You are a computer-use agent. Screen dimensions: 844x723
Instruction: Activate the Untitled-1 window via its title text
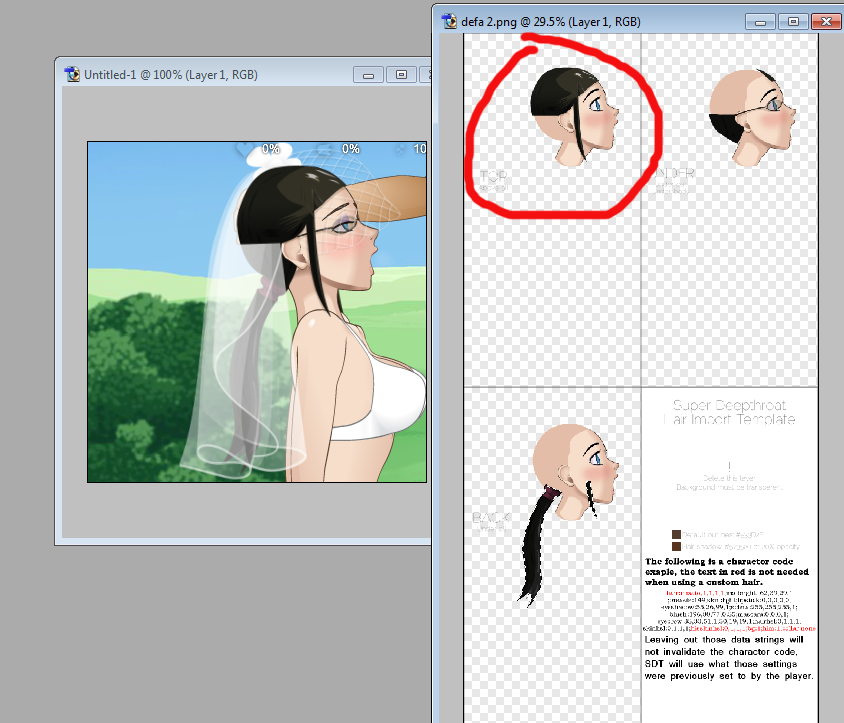pyautogui.click(x=171, y=74)
